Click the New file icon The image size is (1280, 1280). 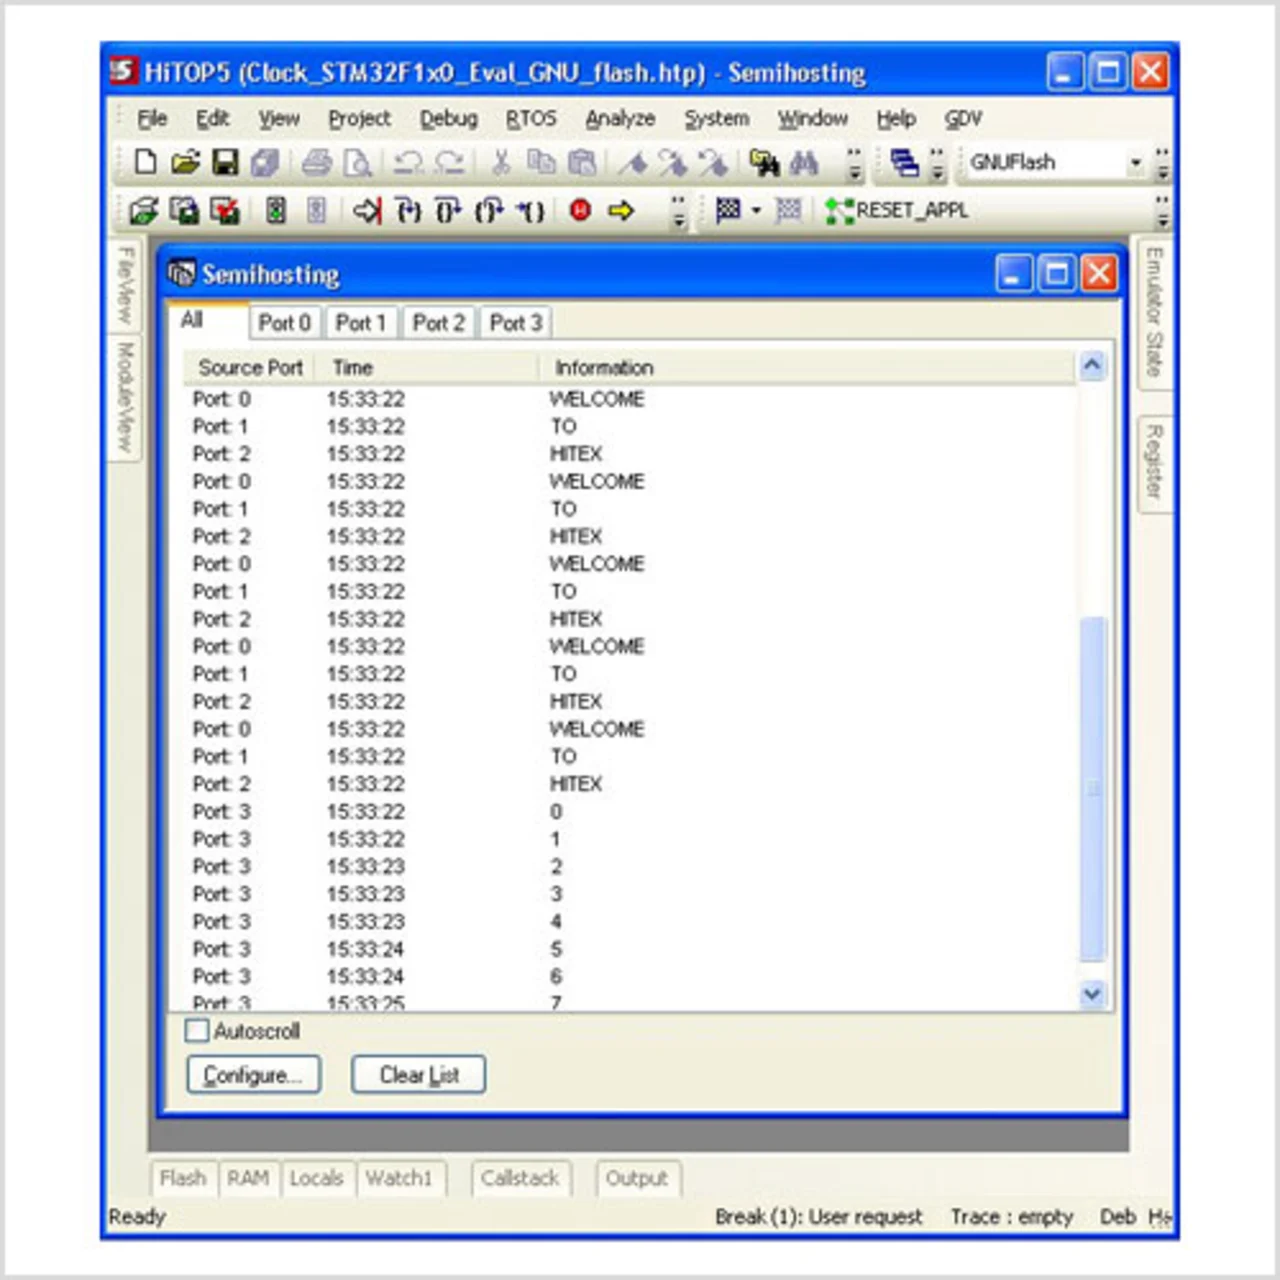146,162
